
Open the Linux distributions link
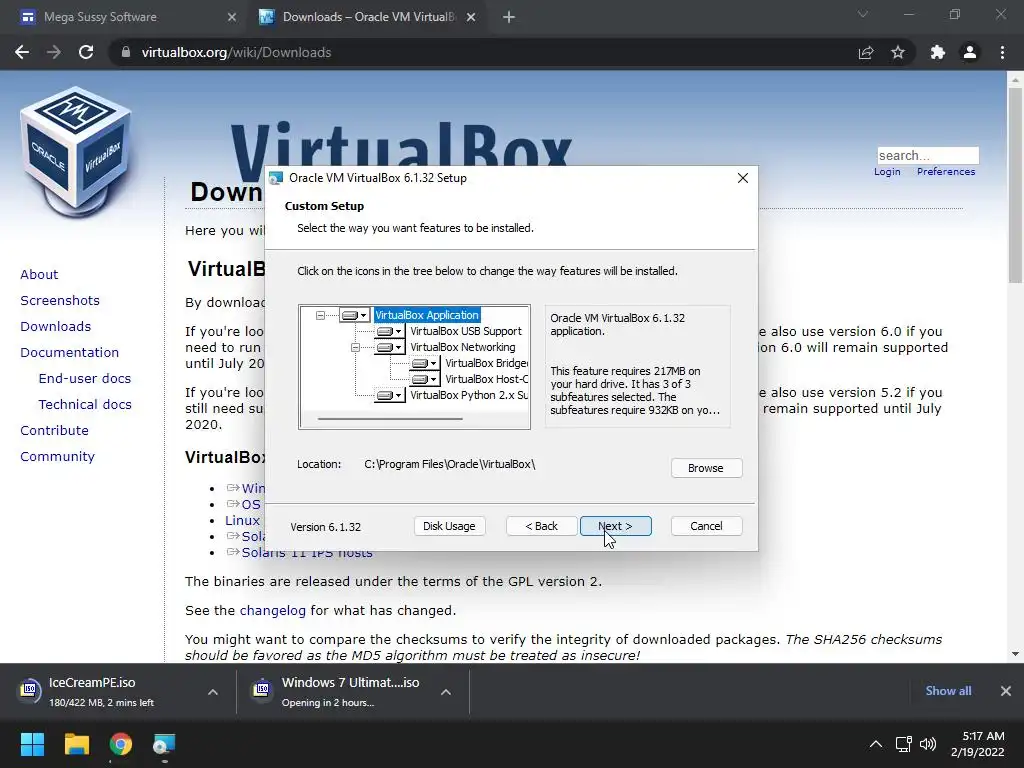point(242,520)
